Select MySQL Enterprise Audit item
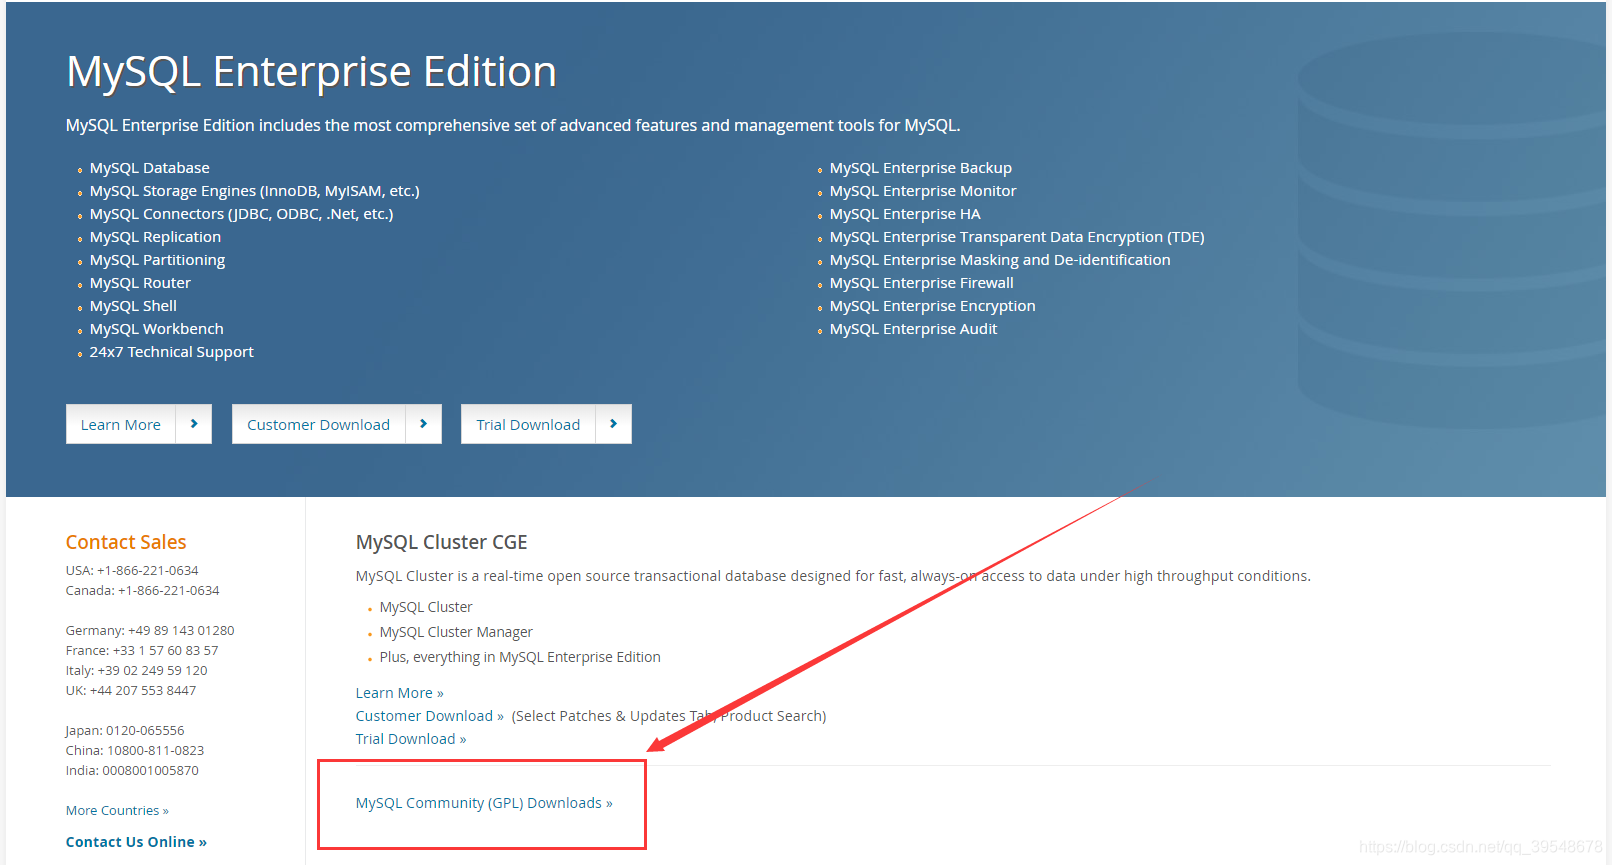The height and width of the screenshot is (865, 1612). pyautogui.click(x=914, y=329)
